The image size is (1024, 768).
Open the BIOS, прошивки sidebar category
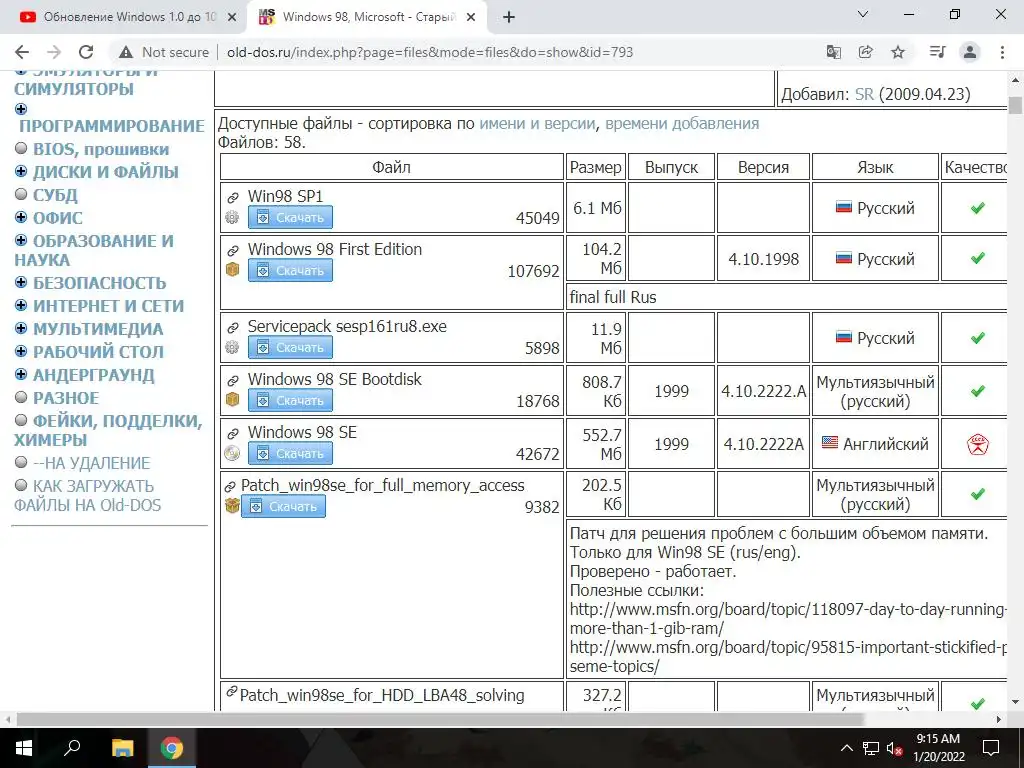[x=101, y=150]
